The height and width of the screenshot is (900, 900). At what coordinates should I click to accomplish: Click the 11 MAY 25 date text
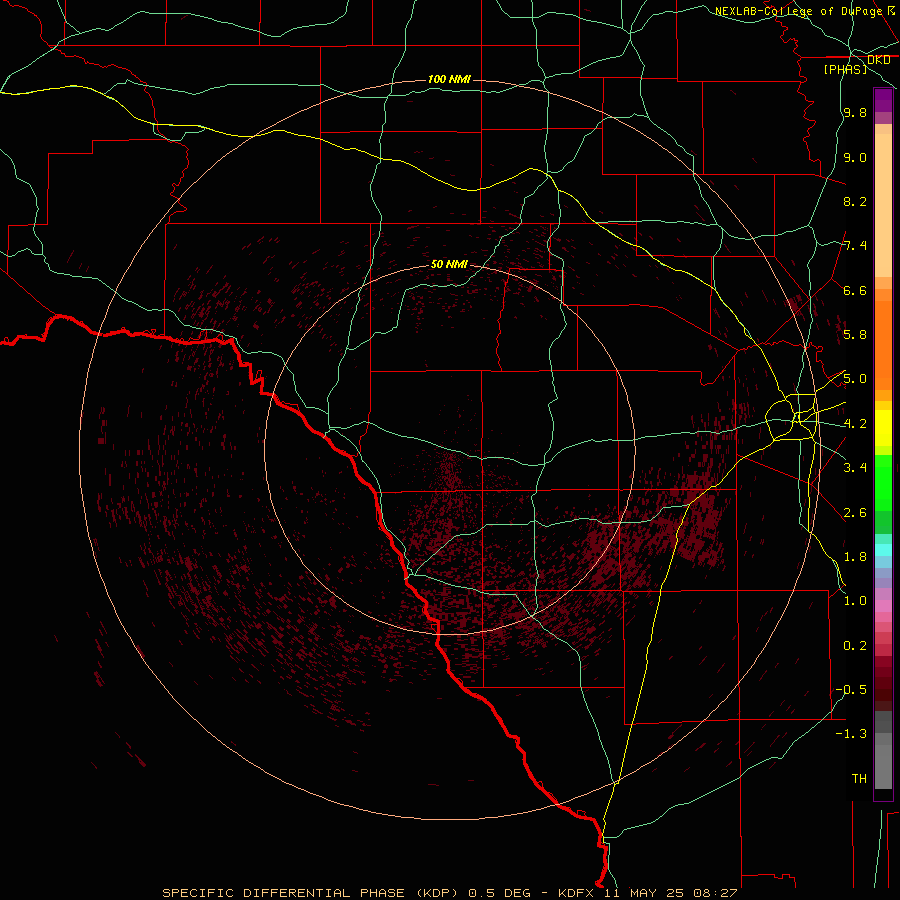coord(643,893)
